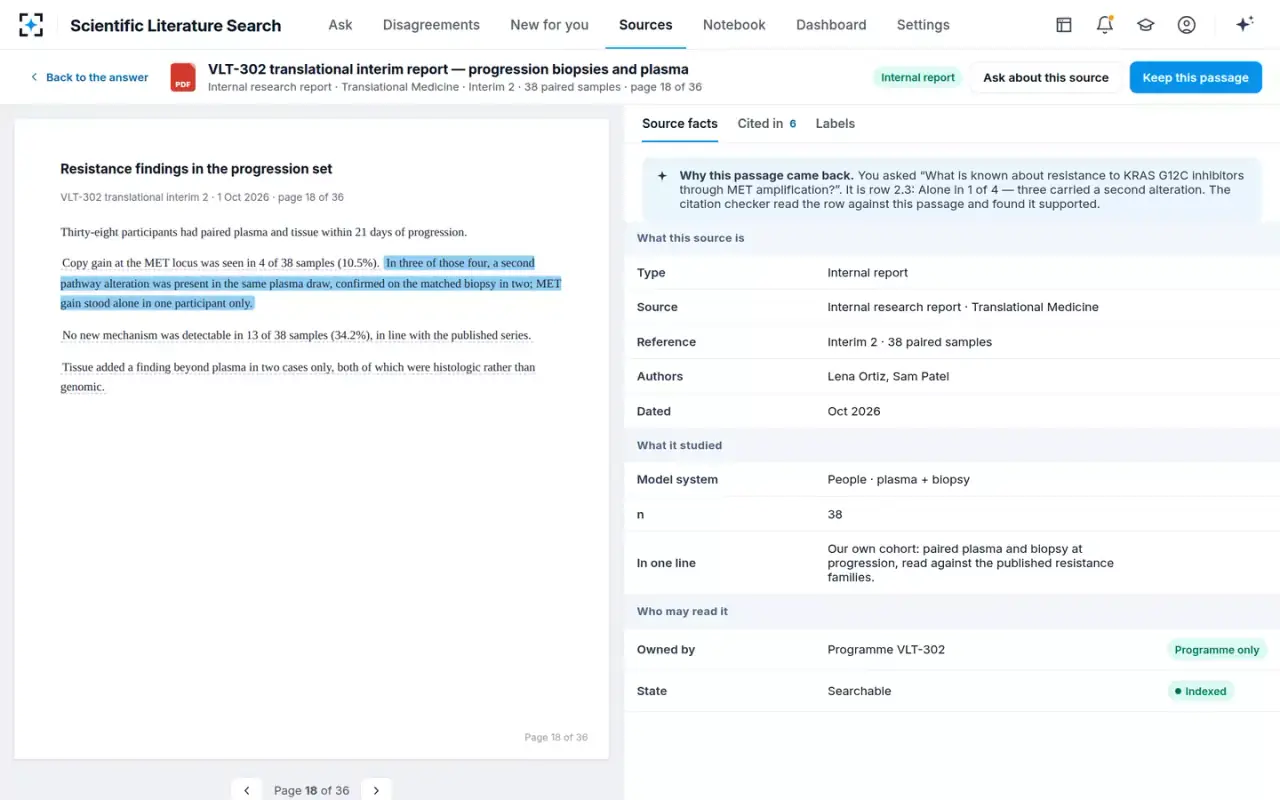Select the Sources tab
1280x800 pixels.
[x=646, y=25]
